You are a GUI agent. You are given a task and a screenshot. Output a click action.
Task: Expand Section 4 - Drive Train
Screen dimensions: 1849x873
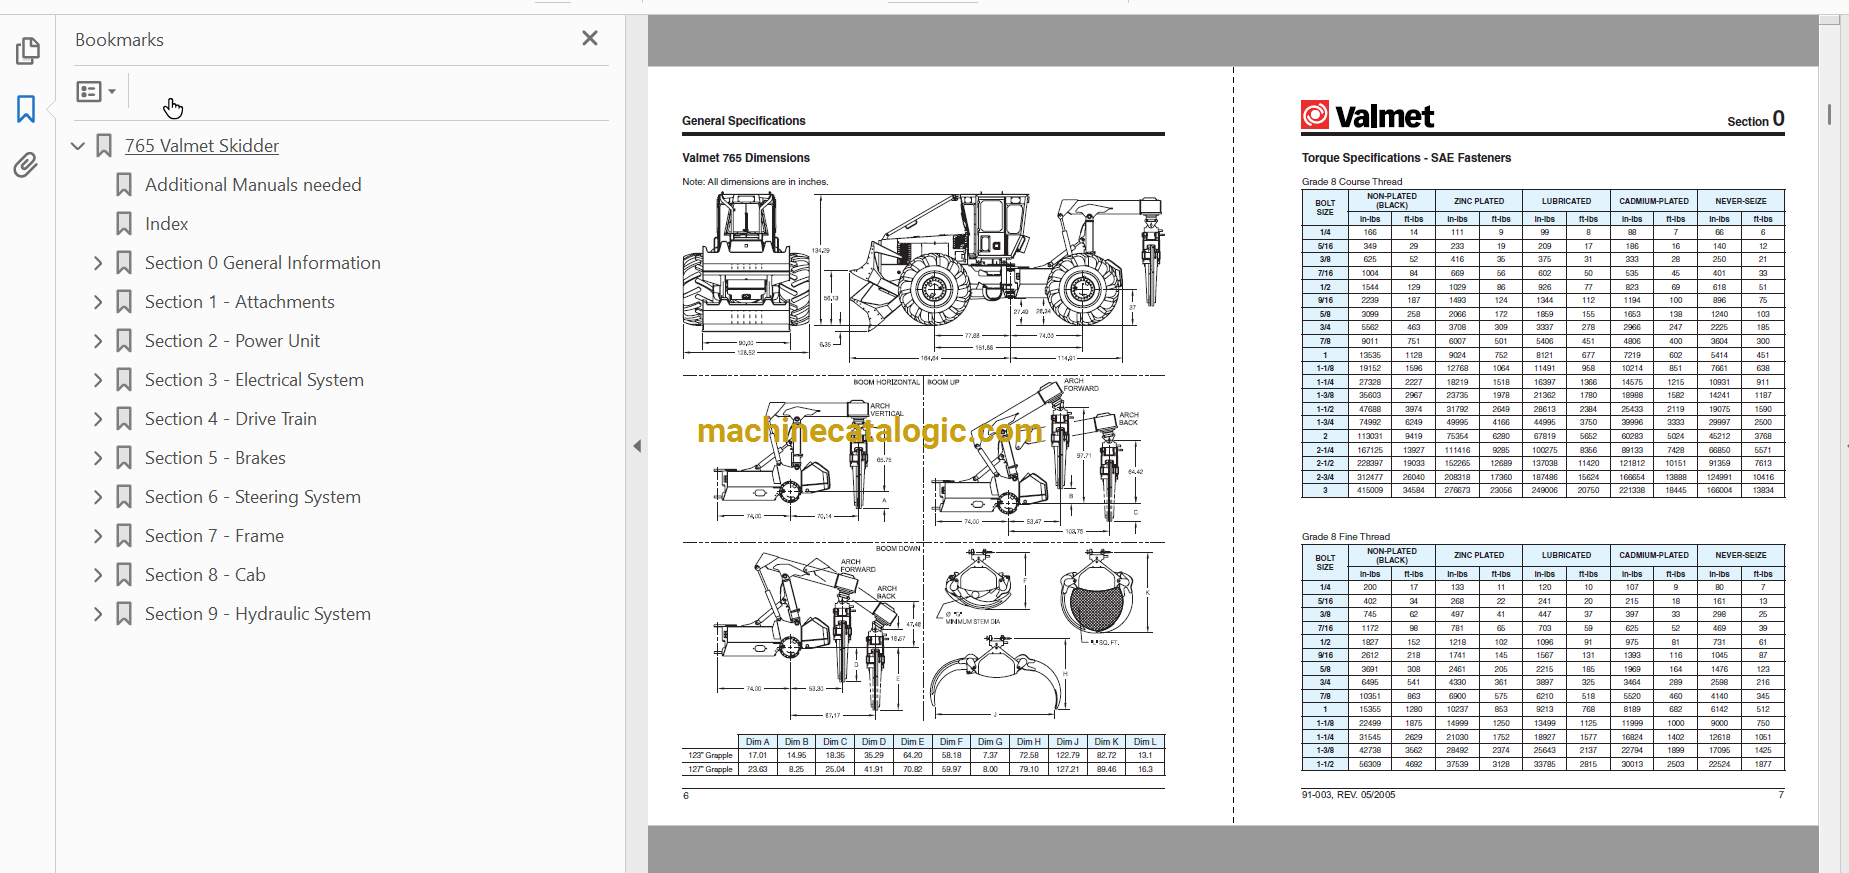pyautogui.click(x=98, y=419)
